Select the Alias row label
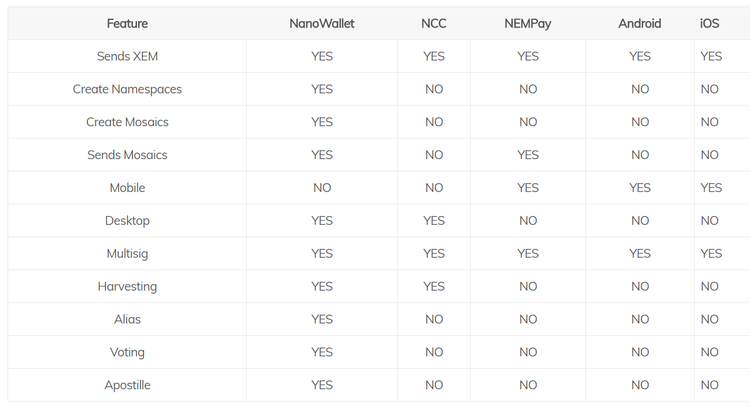Viewport: 750px width, 418px height. pyautogui.click(x=127, y=320)
